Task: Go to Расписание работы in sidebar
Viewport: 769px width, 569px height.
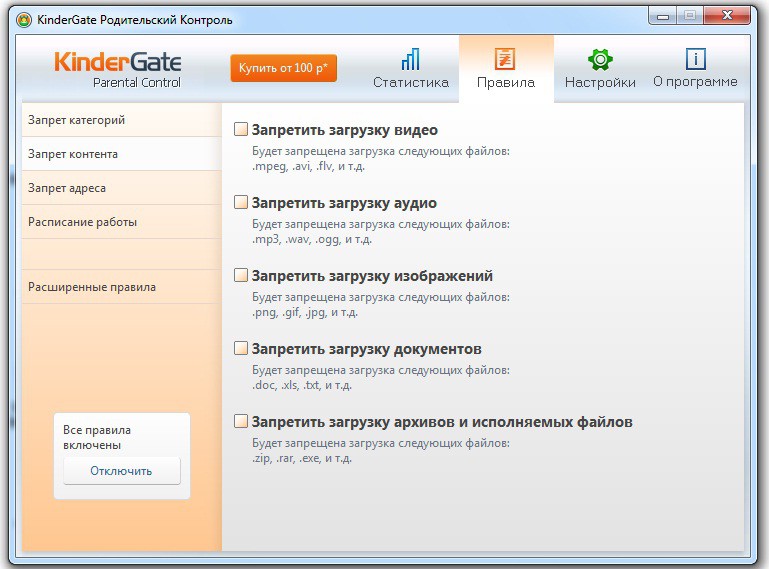Action: tap(83, 222)
